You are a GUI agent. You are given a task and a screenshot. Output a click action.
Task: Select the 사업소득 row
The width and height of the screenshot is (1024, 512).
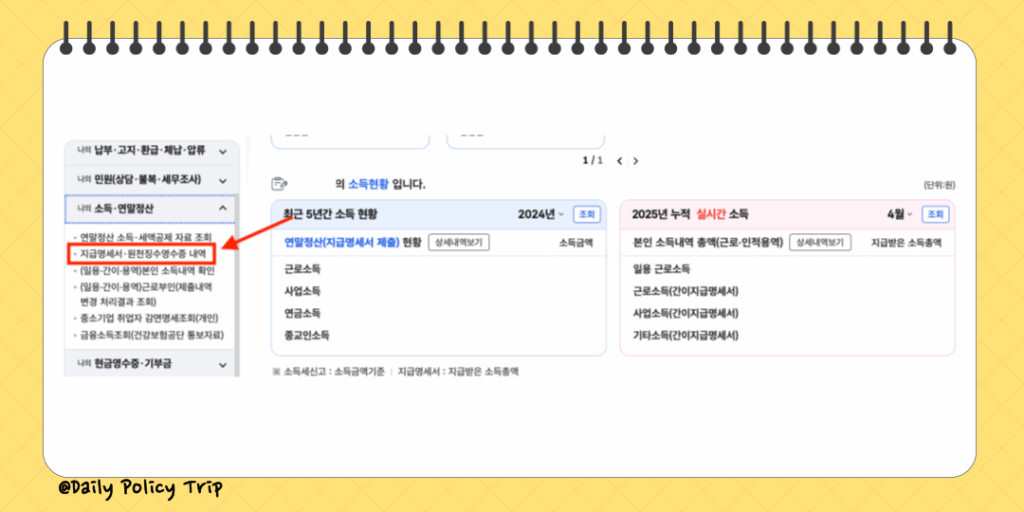click(438, 291)
